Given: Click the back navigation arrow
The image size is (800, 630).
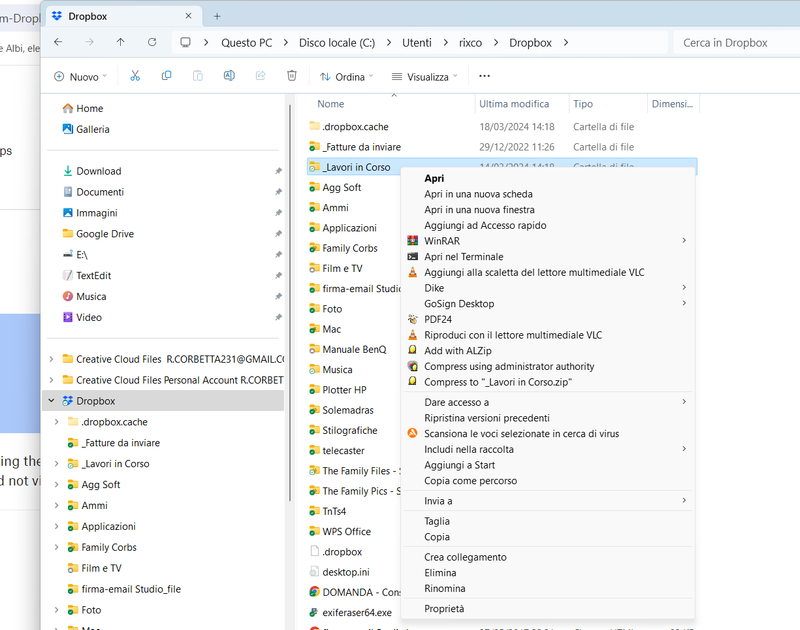Looking at the screenshot, I should tap(57, 42).
